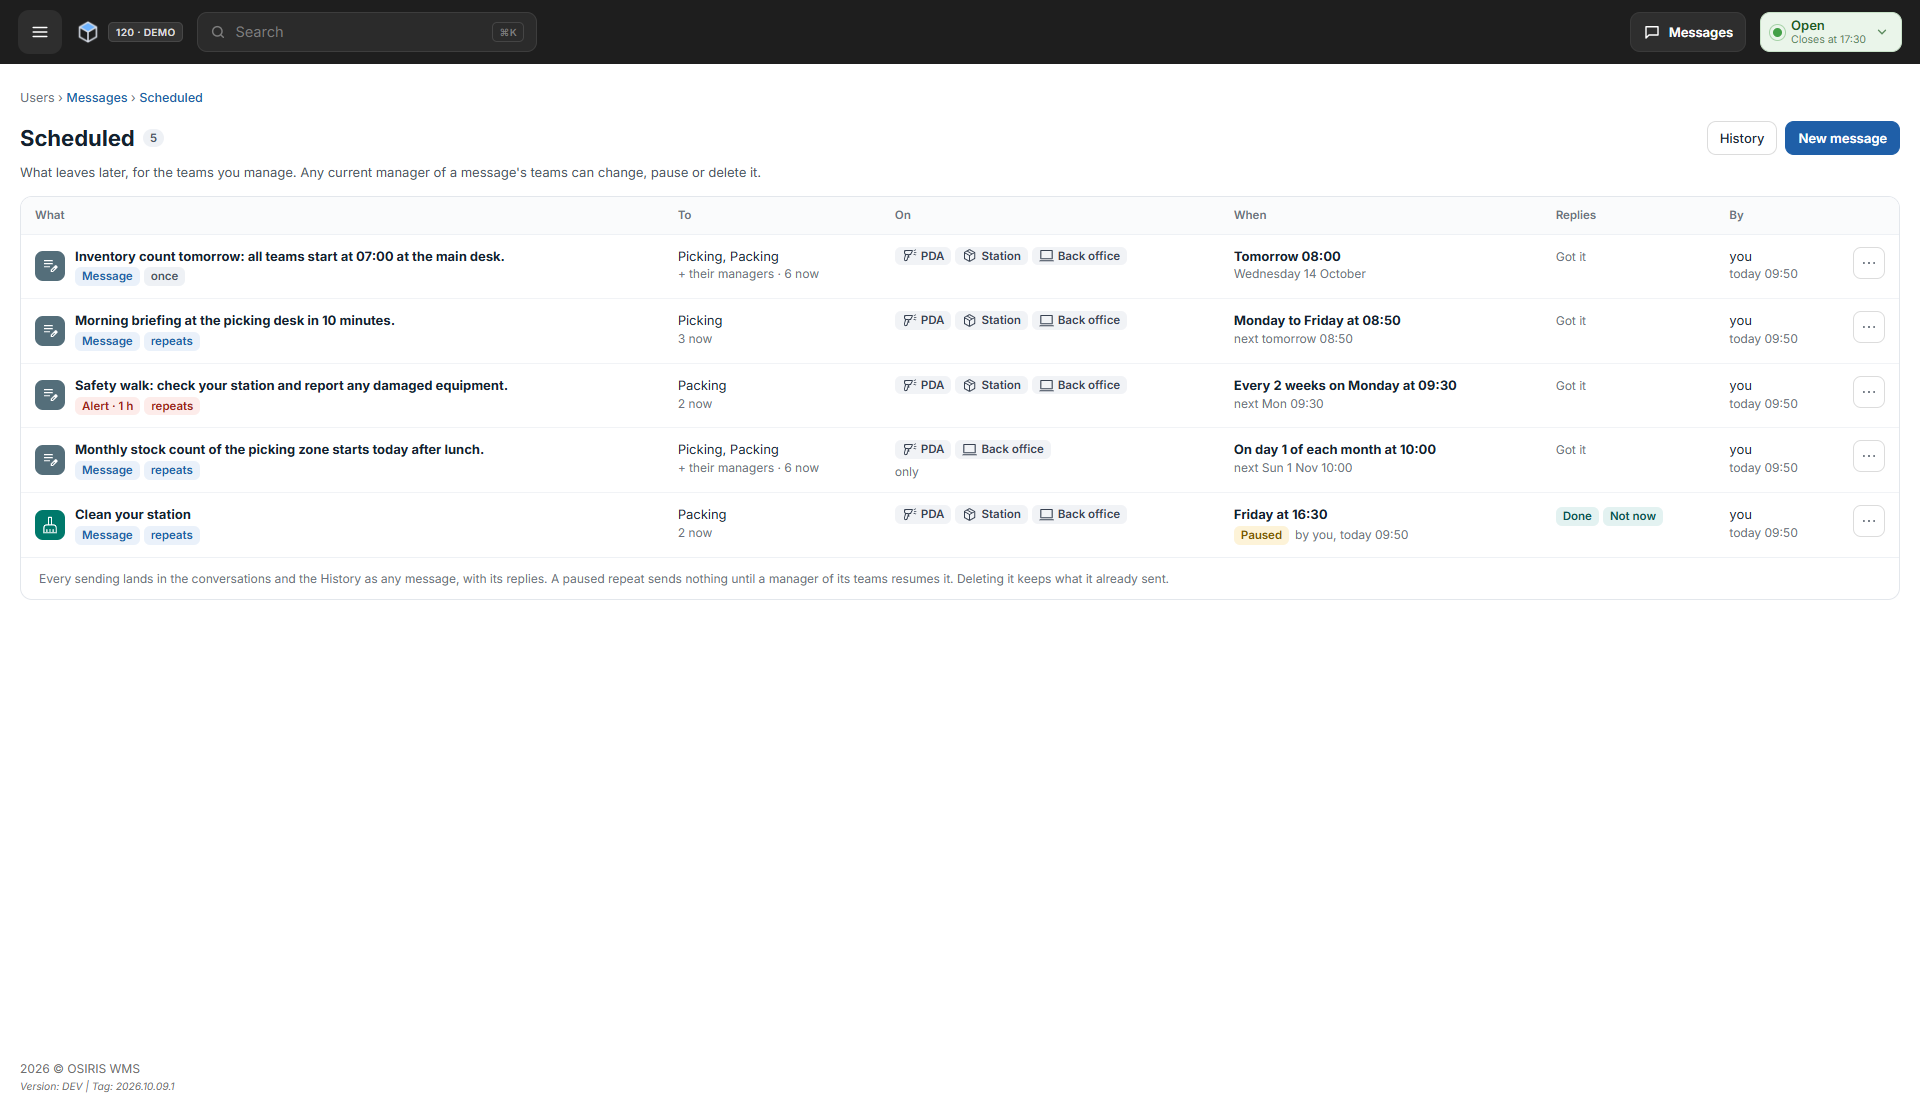Open 'Clean your station' message title
Image resolution: width=1920 pixels, height=1120 pixels.
[133, 514]
